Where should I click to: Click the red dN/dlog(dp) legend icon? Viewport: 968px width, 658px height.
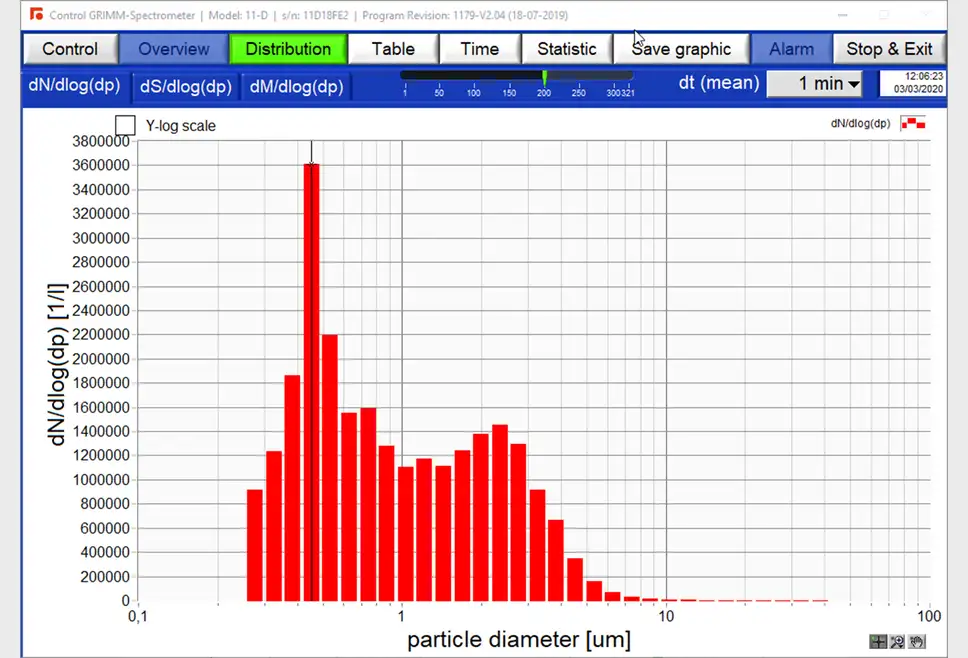pyautogui.click(x=913, y=124)
